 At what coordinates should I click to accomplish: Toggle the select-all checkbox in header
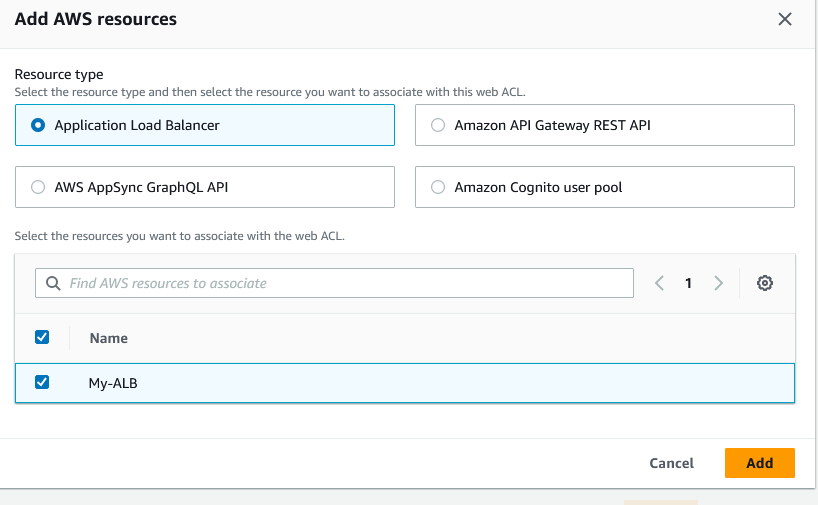(42, 337)
